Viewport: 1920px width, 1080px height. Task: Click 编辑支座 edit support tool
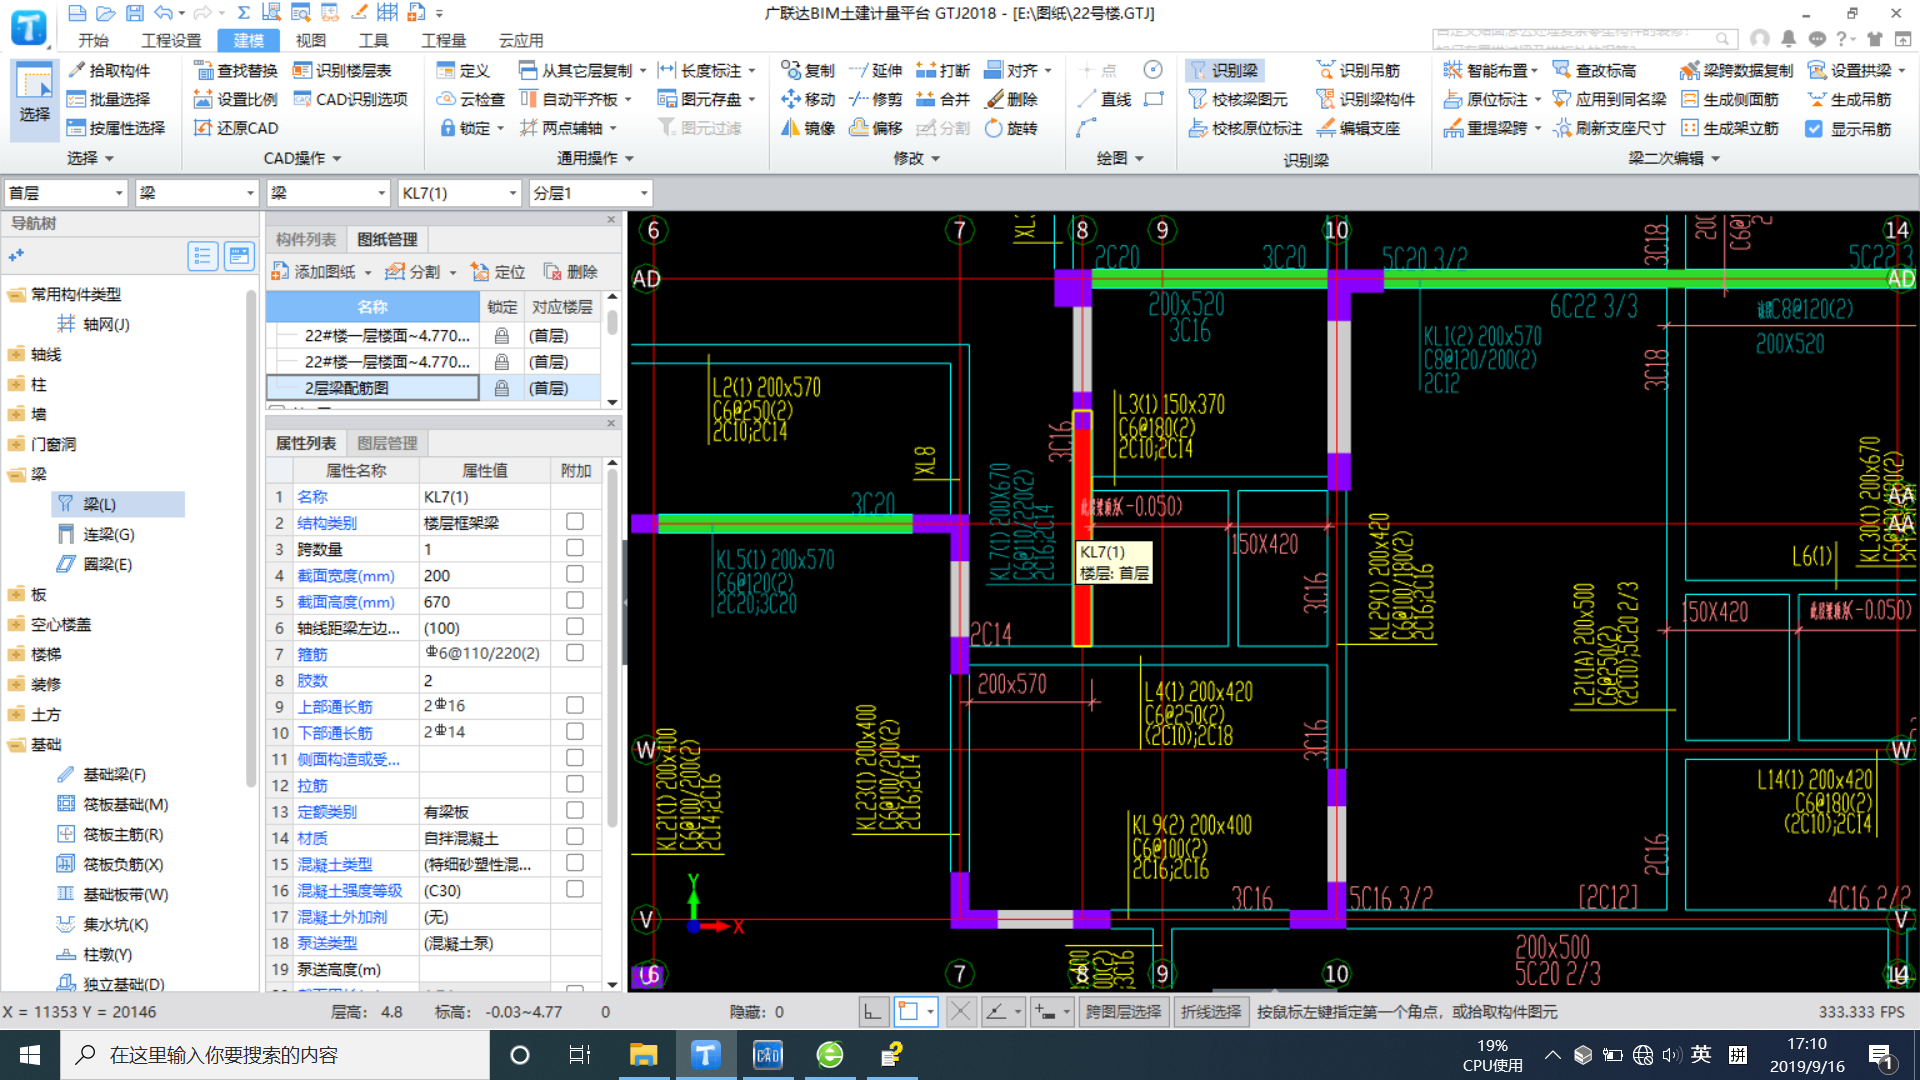(x=1358, y=128)
